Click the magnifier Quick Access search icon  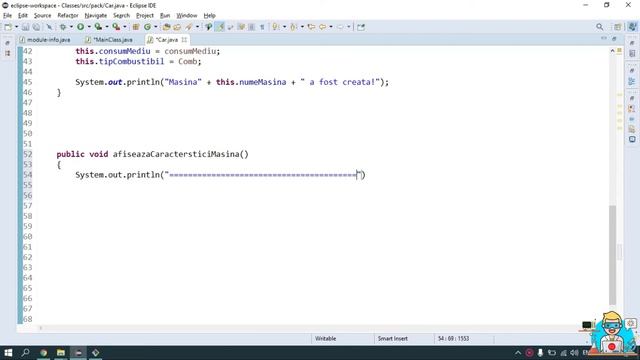599,27
